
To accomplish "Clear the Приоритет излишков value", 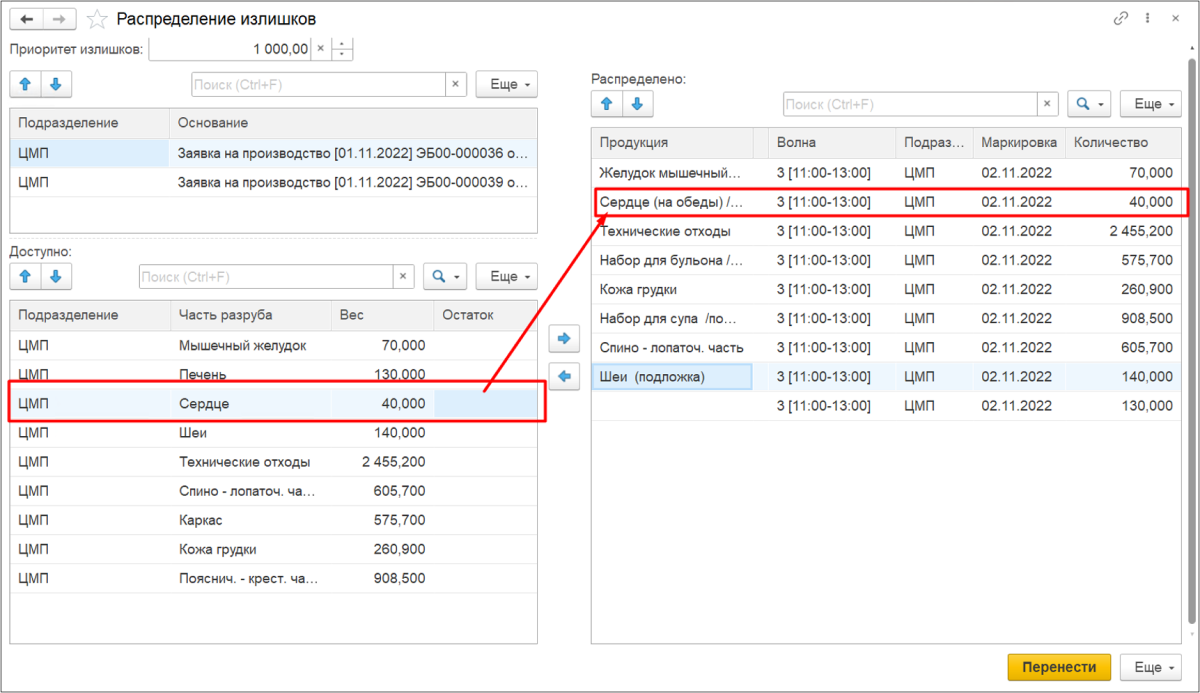I will coord(320,48).
